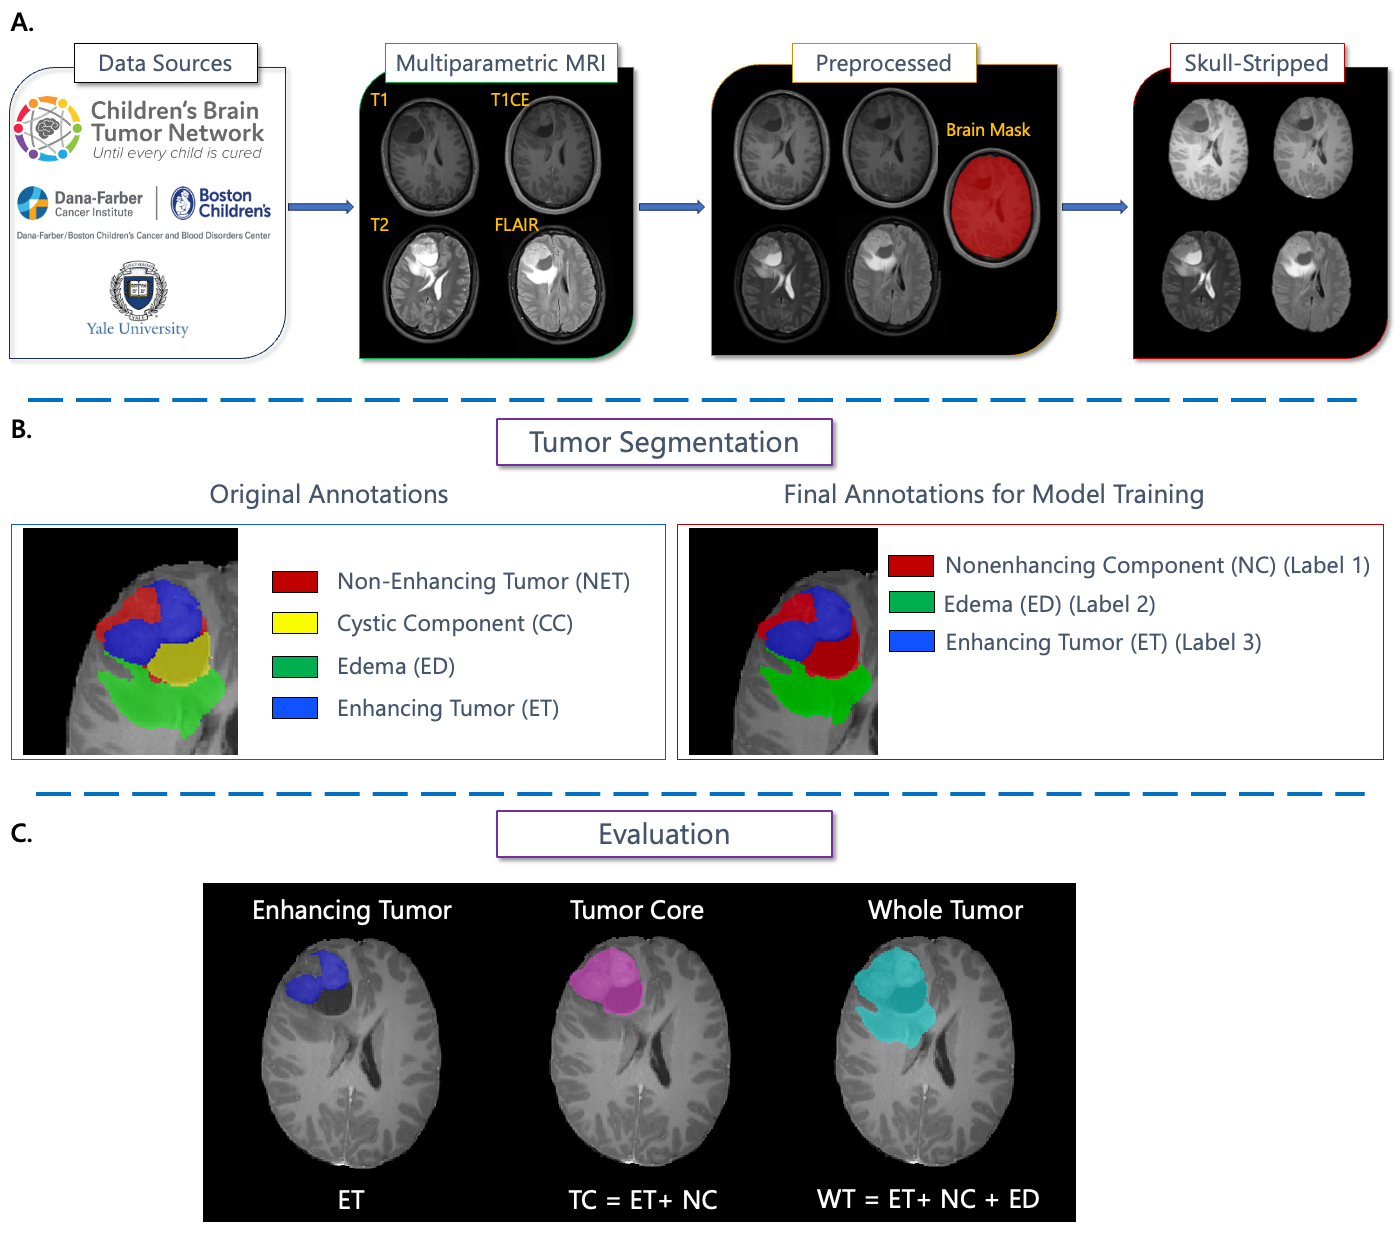Select the Data Sources label box
1400x1260 pixels.
165,63
